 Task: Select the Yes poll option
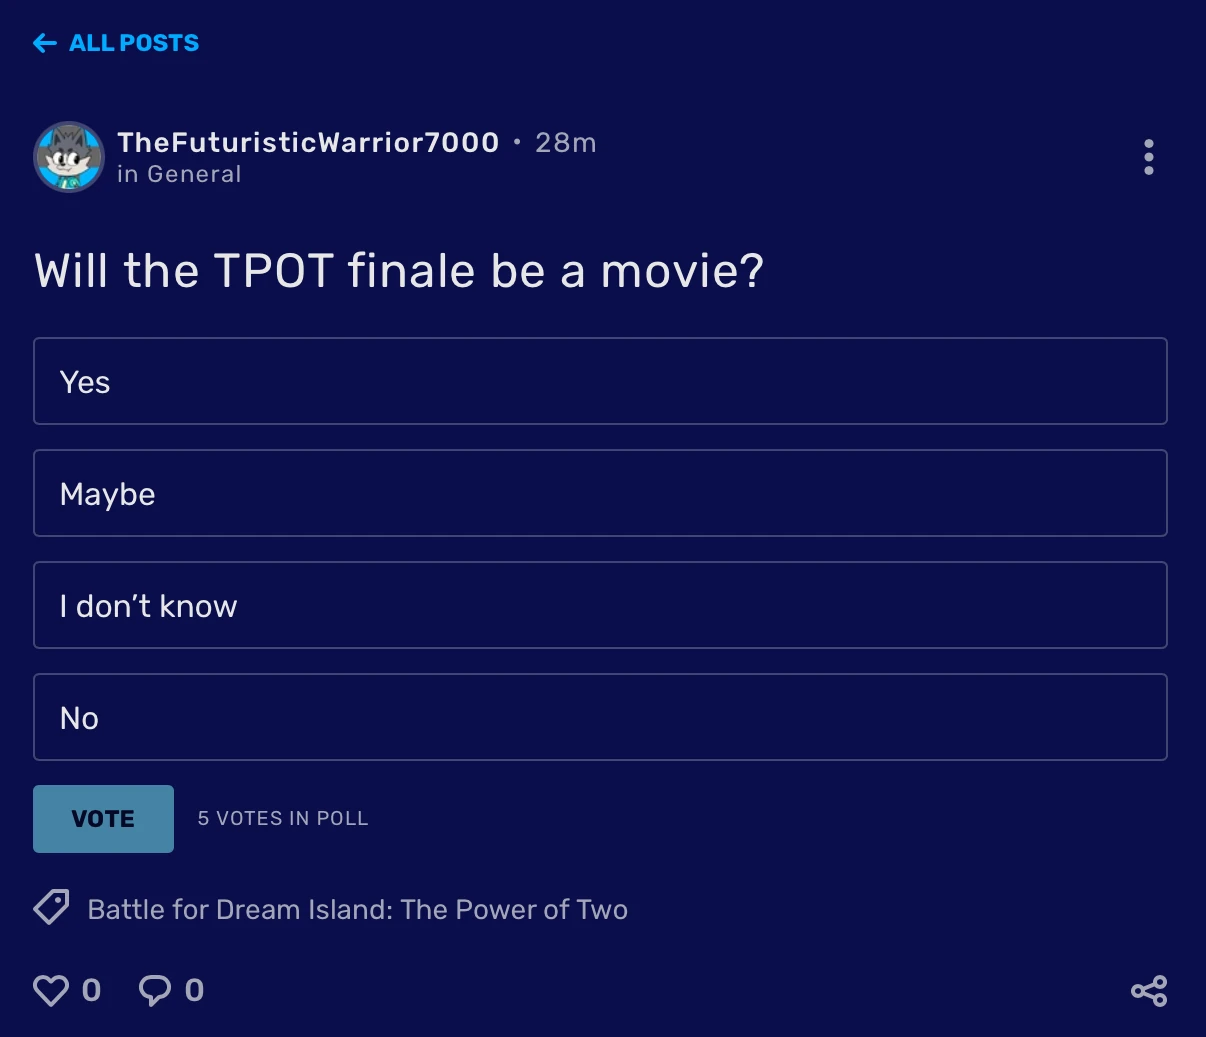(600, 381)
